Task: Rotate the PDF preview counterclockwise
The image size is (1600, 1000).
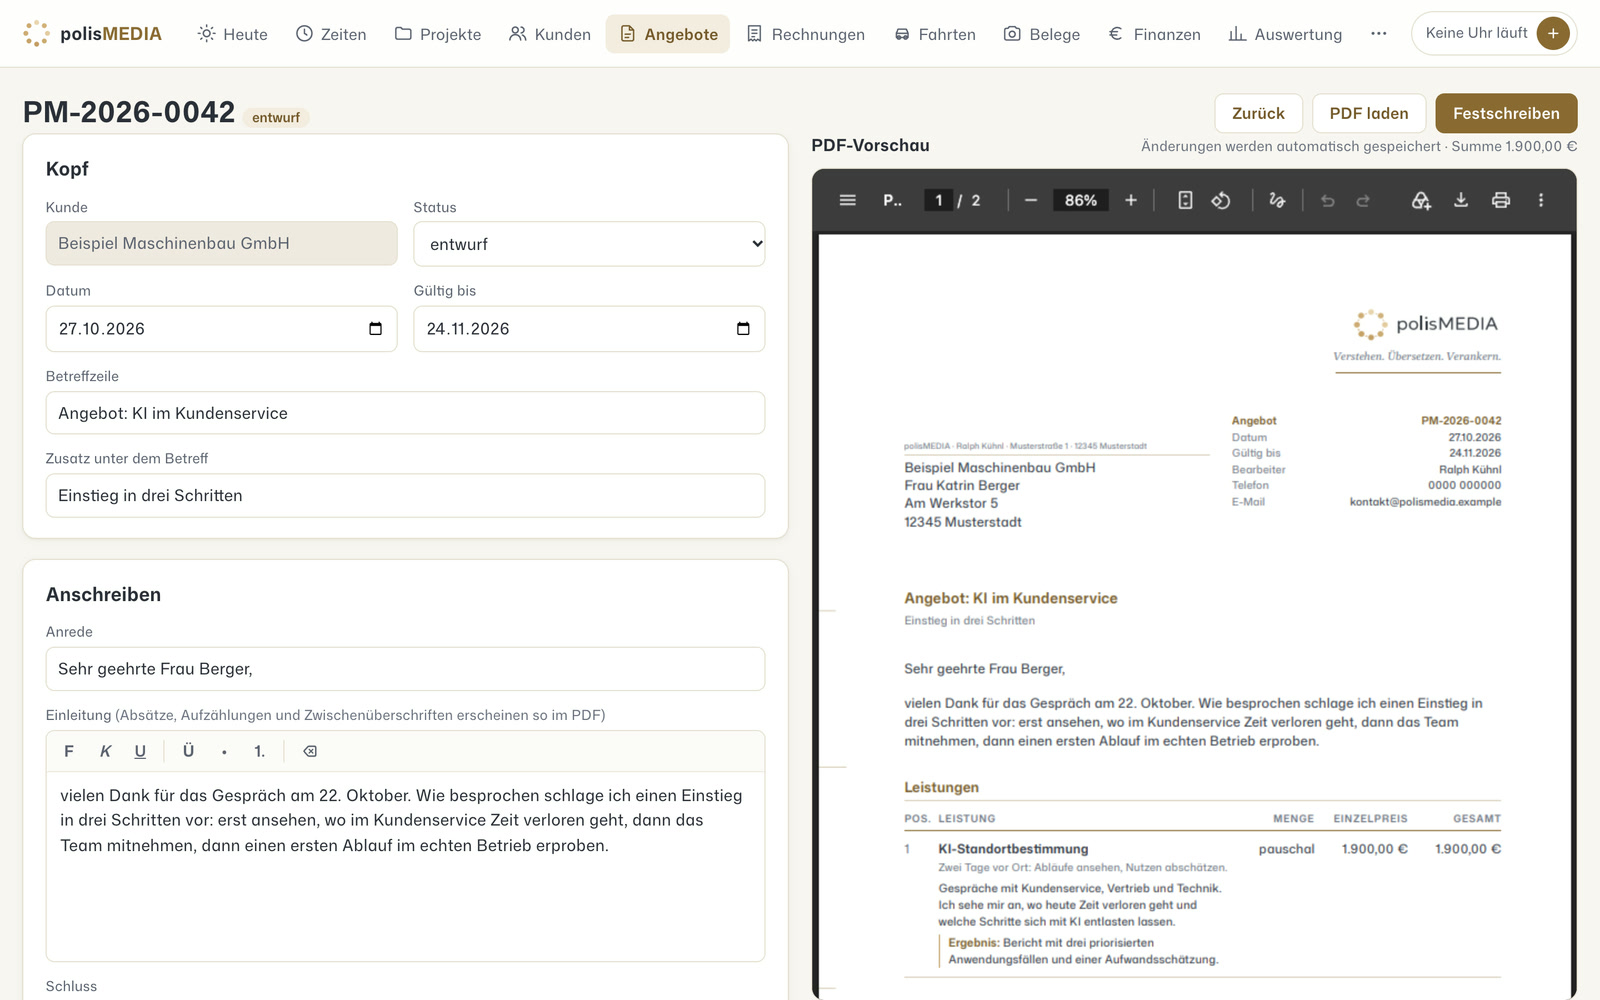Action: pos(1221,200)
